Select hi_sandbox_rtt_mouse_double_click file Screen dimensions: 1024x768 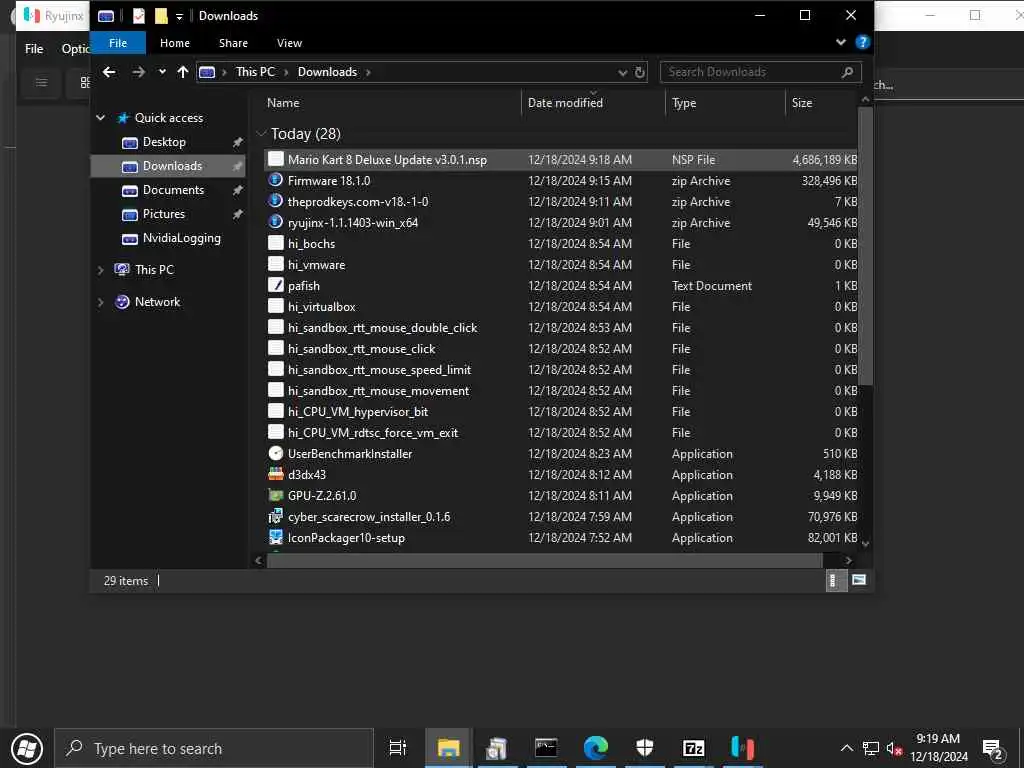tap(383, 328)
